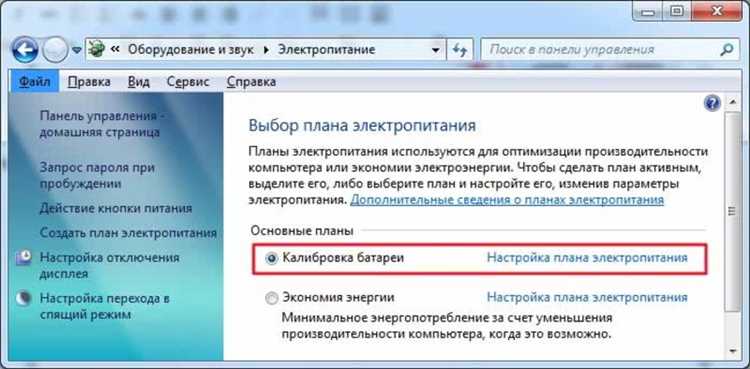Viewport: 750px width, 369px height.
Task: Click the search magnifier icon
Action: tap(726, 49)
